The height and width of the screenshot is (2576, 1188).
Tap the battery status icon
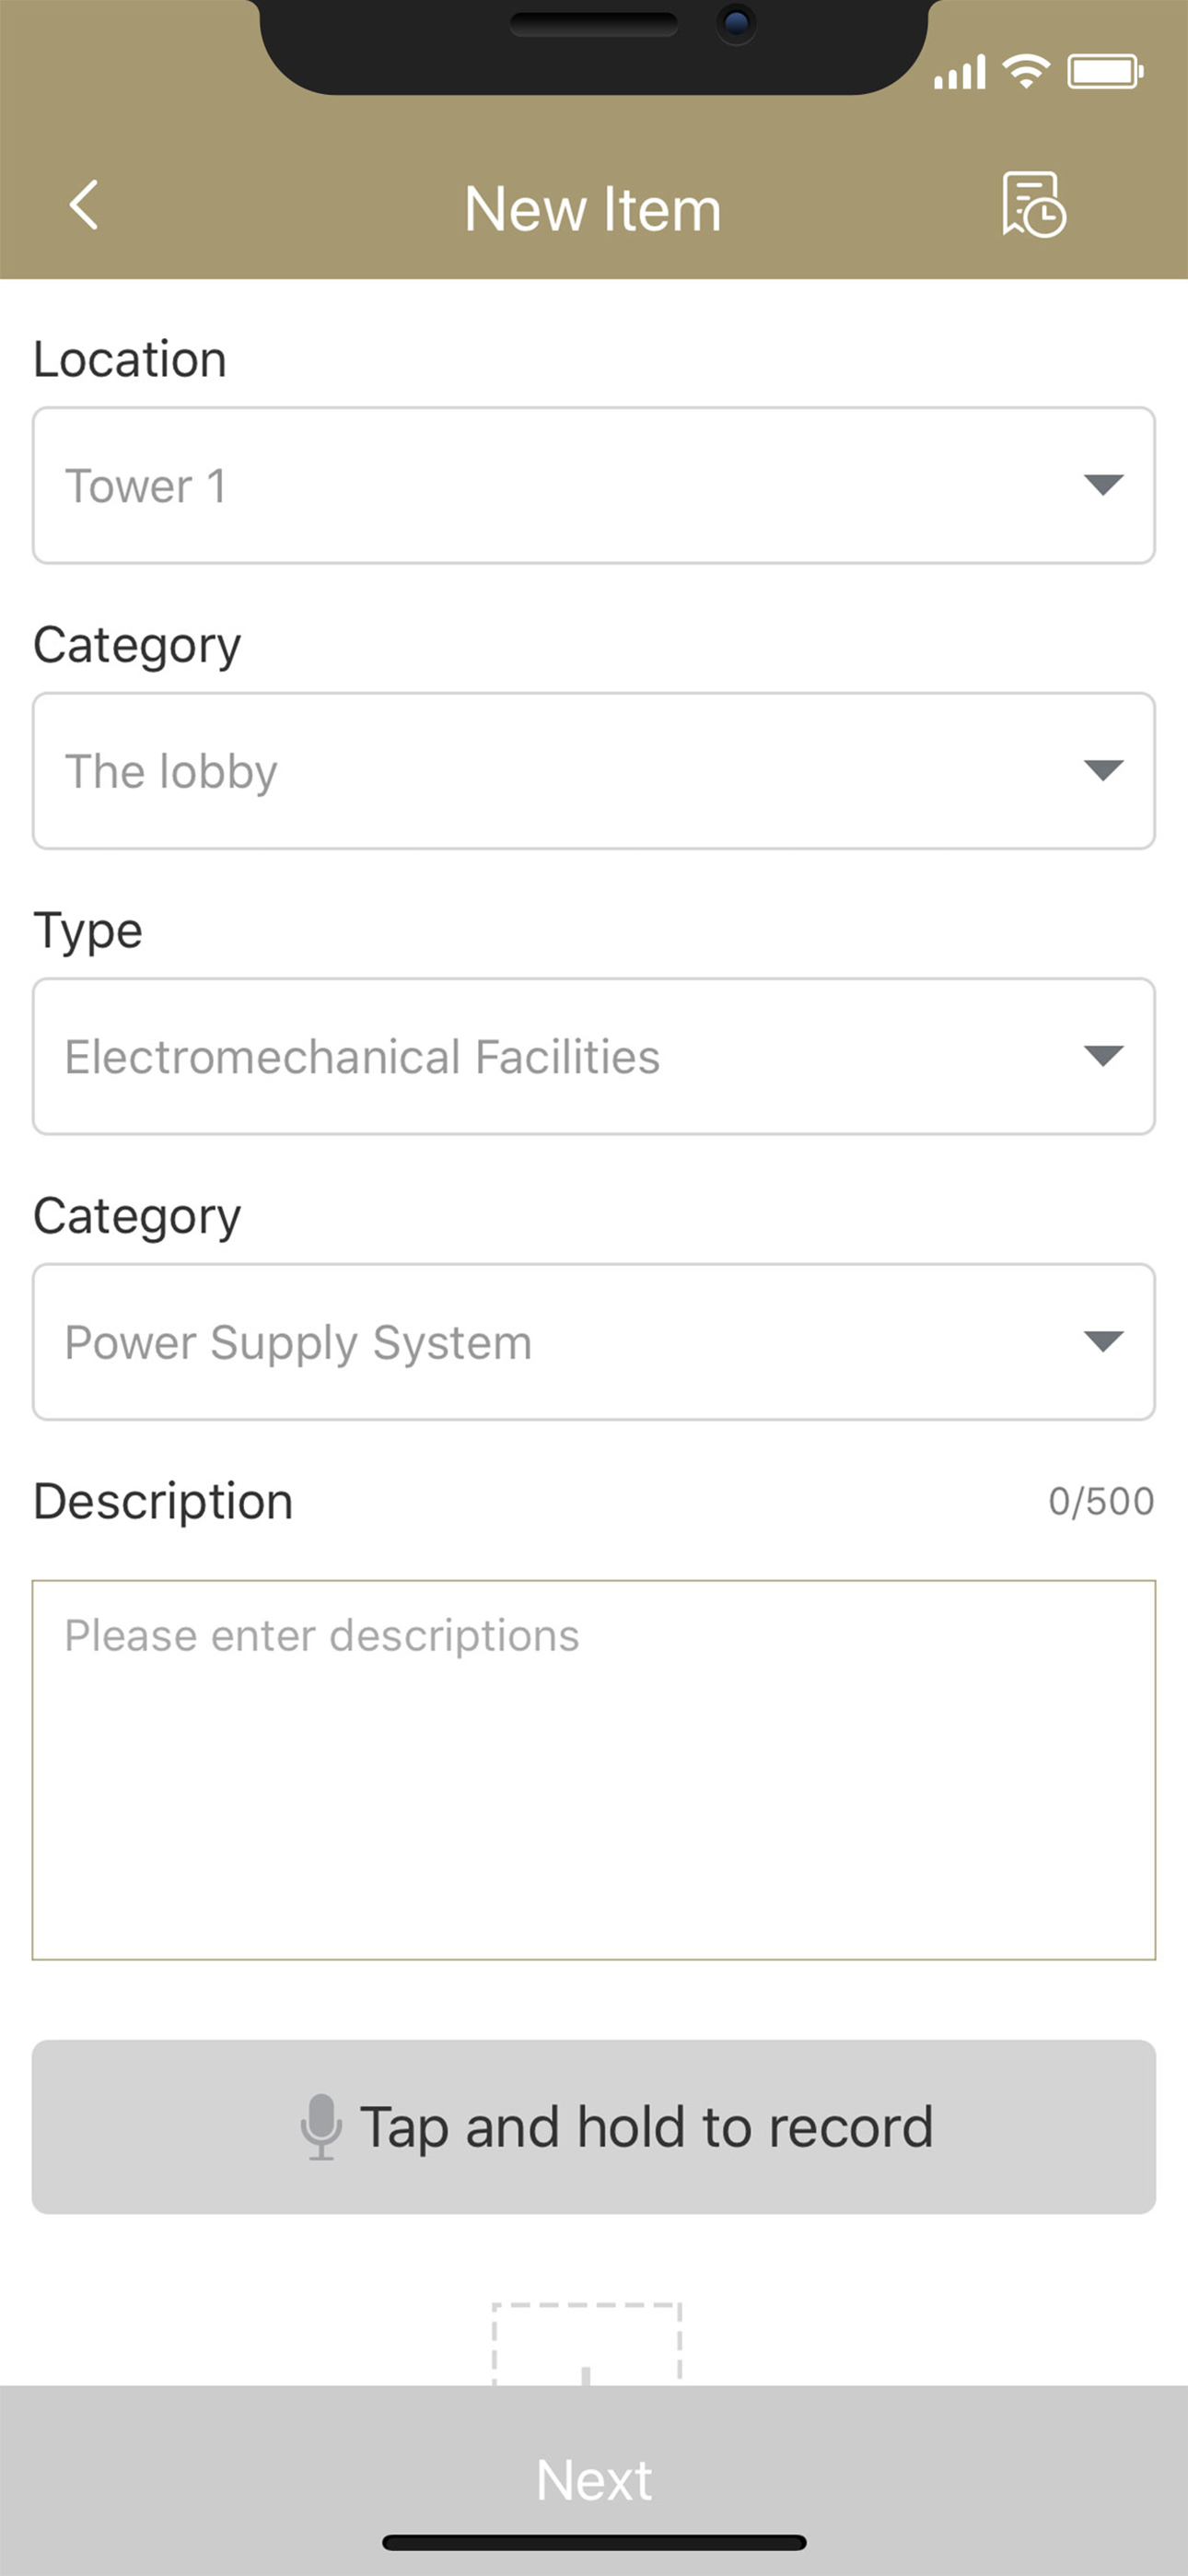point(1105,72)
